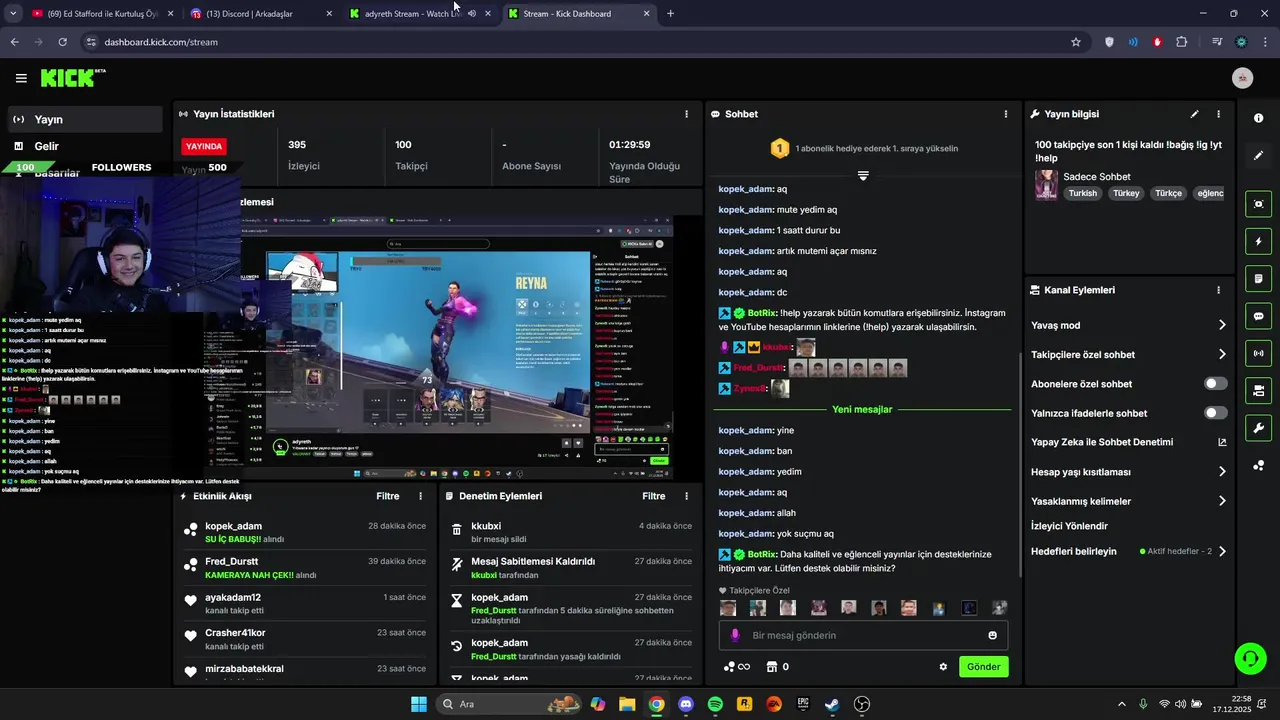This screenshot has width=1280, height=720.
Task: Click the Turkish tag
Action: 1083,193
